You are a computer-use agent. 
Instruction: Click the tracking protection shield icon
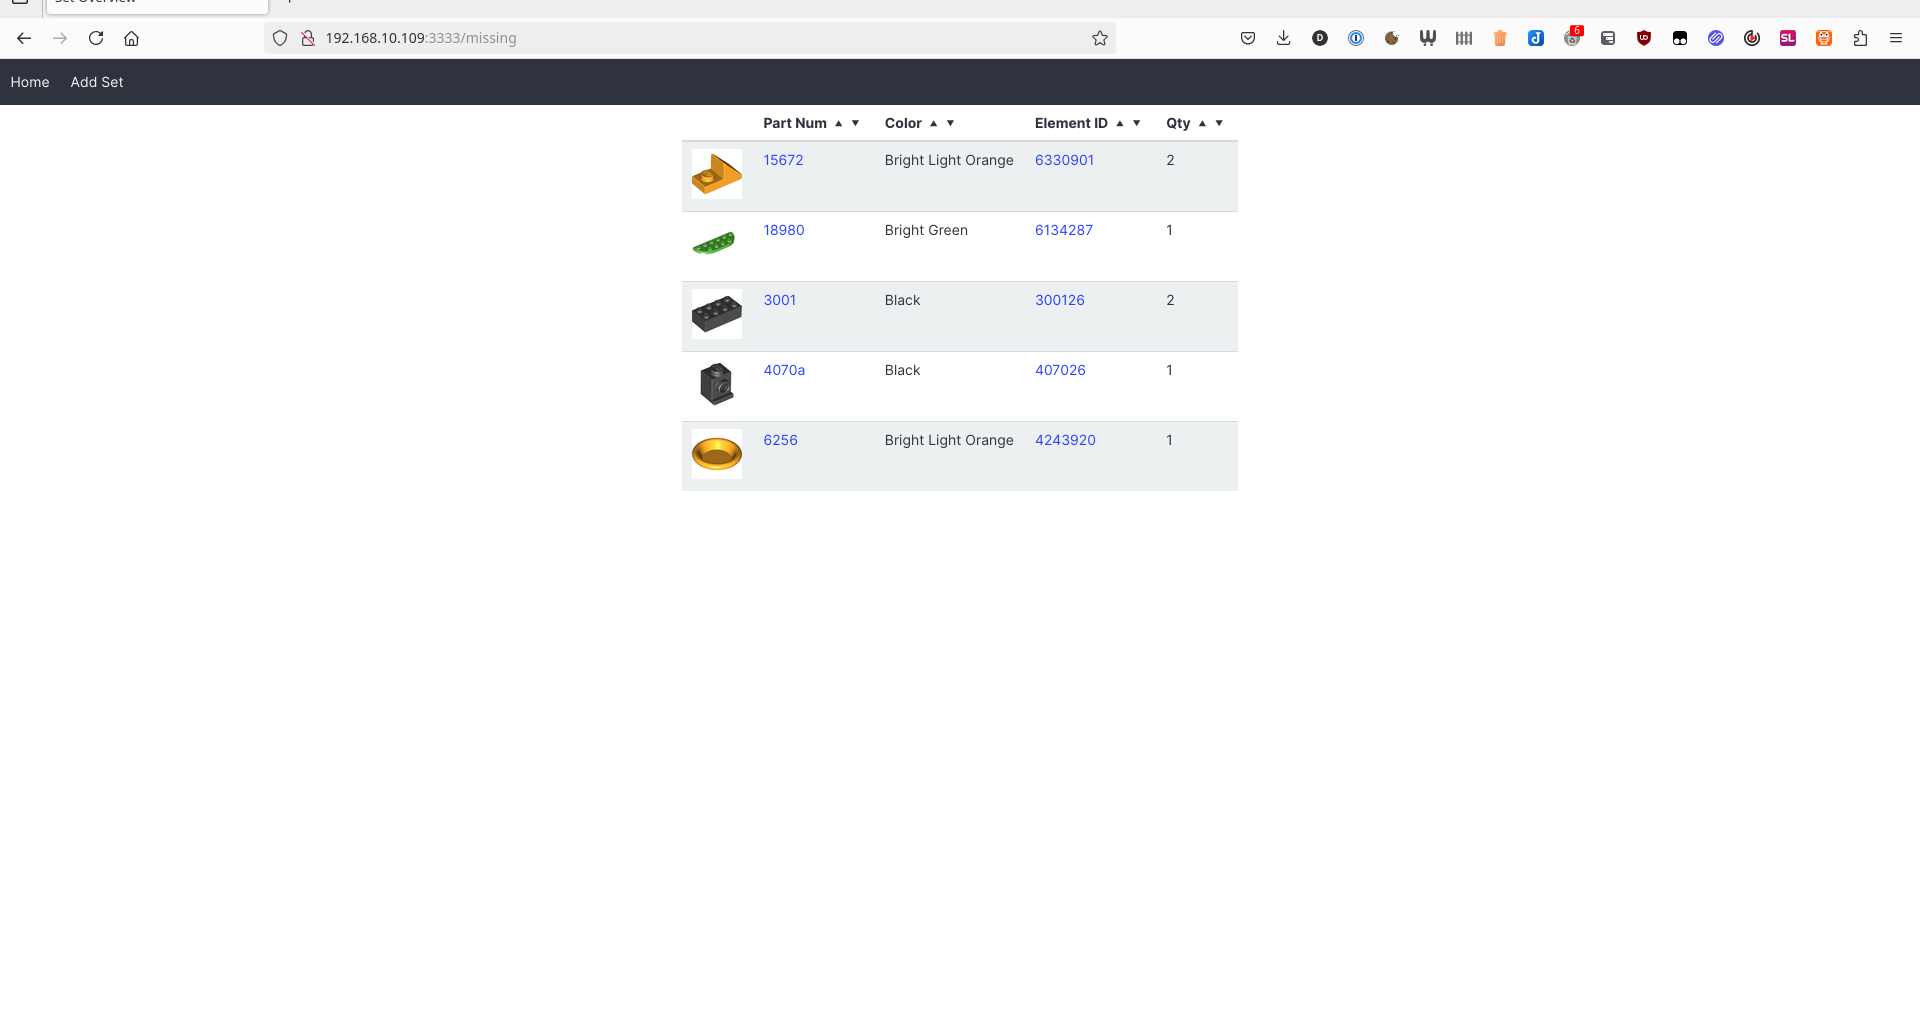(x=280, y=38)
